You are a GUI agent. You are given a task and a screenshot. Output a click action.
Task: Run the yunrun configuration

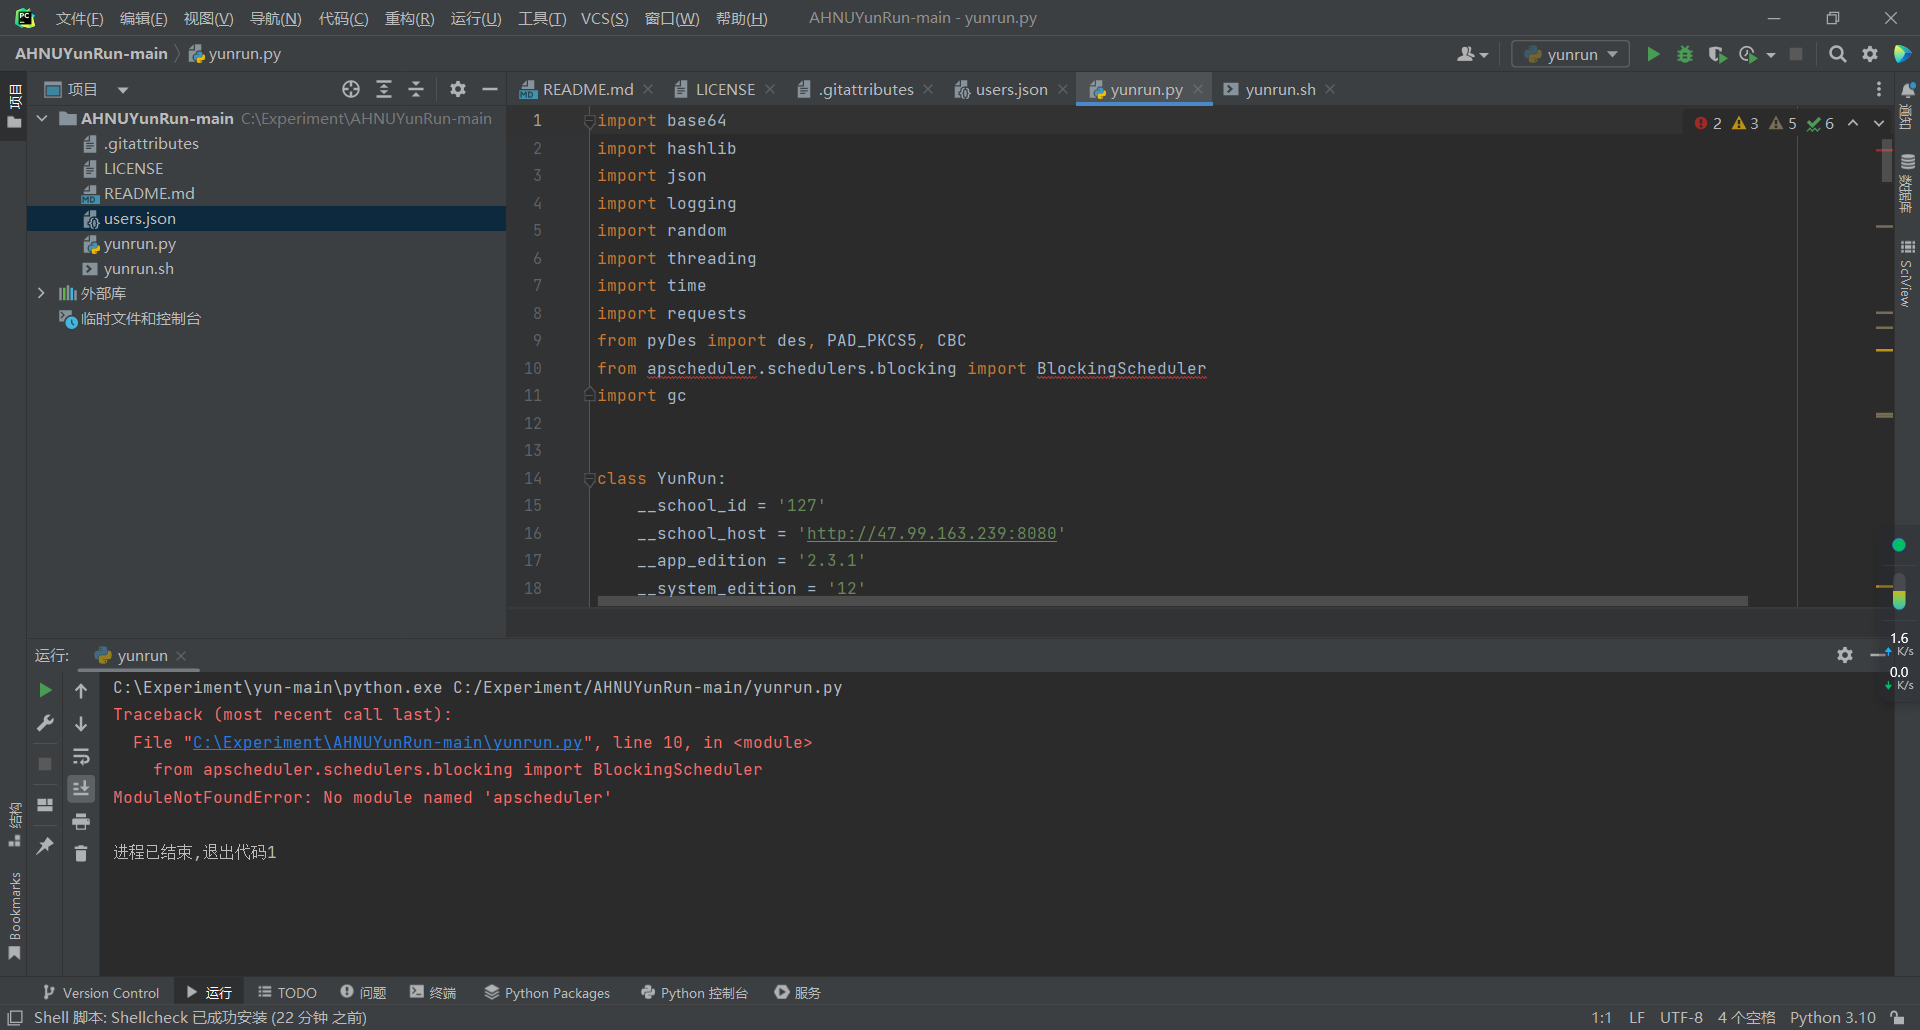1653,54
